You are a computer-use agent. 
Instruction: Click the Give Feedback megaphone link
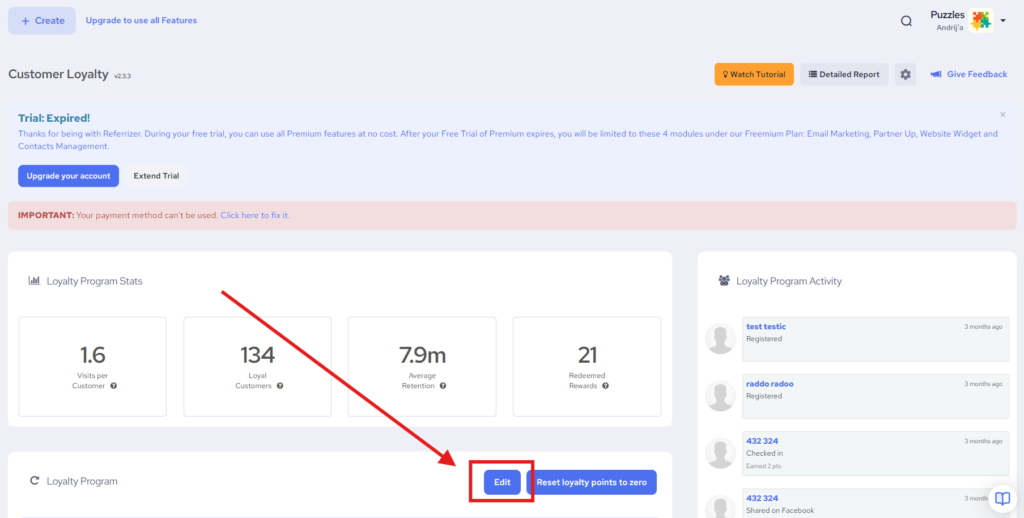pos(968,74)
